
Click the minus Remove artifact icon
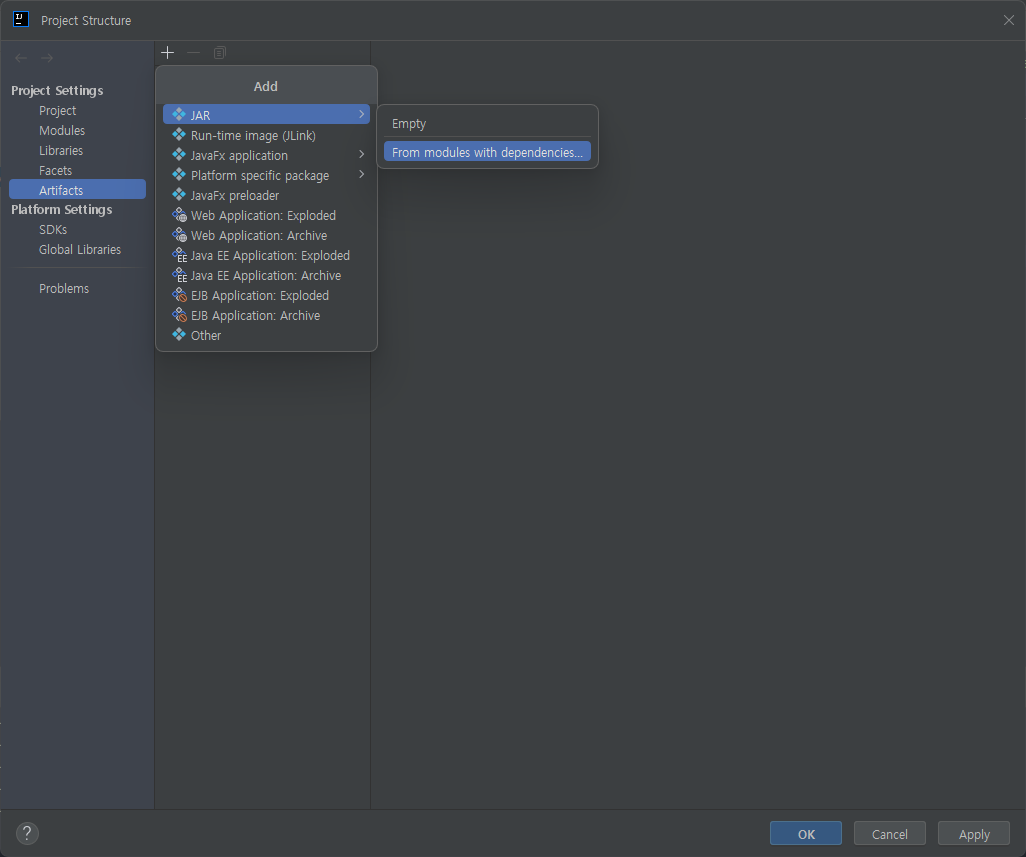click(x=193, y=52)
